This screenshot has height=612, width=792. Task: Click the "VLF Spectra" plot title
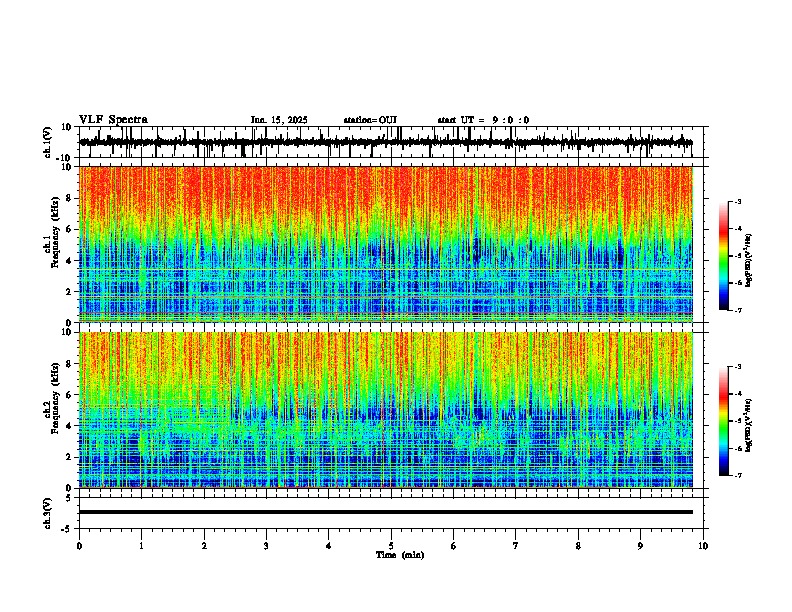pyautogui.click(x=113, y=120)
